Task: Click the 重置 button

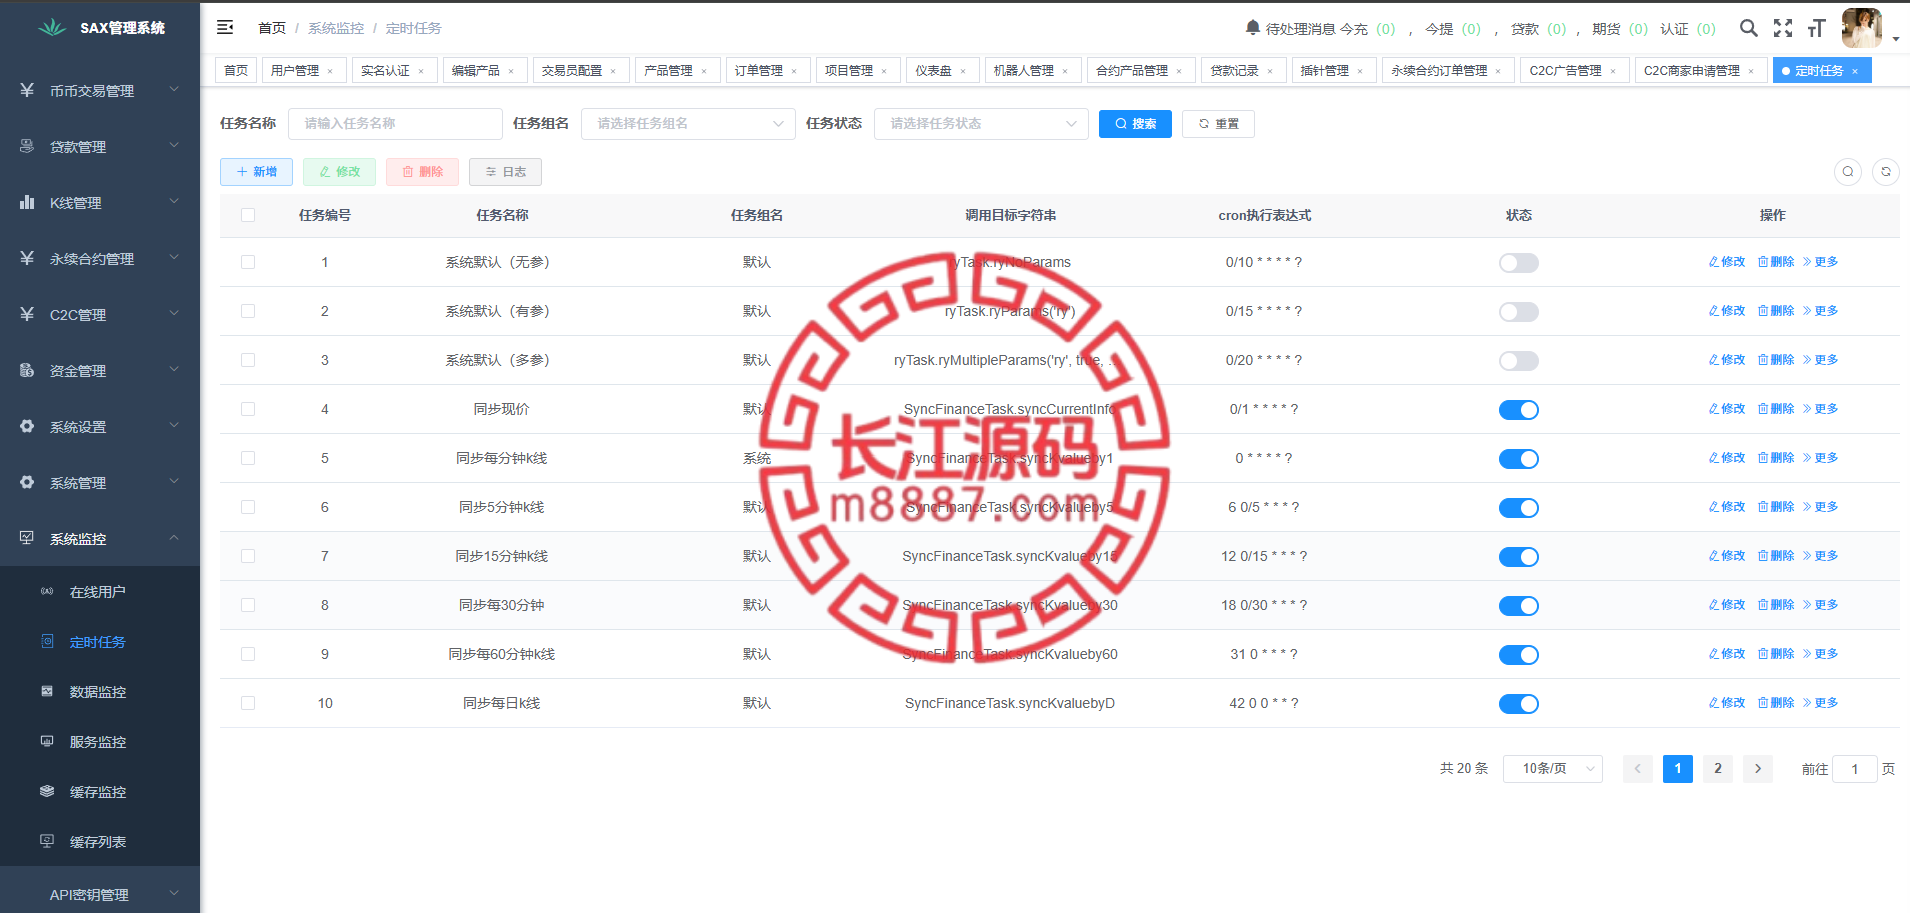Action: click(1218, 124)
